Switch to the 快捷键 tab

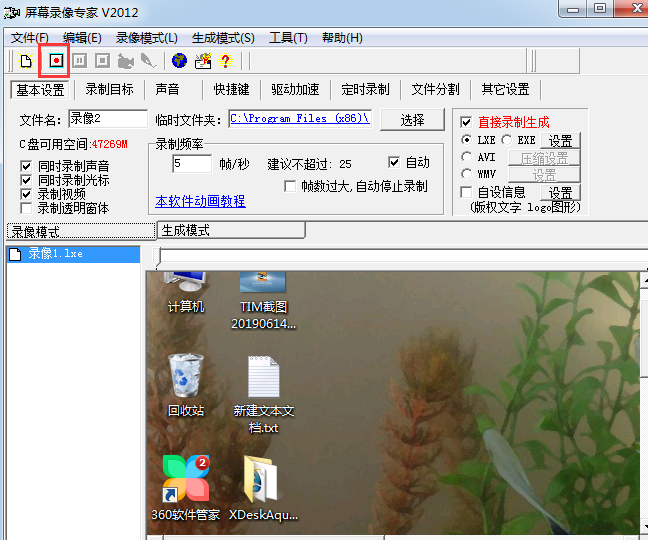point(231,90)
